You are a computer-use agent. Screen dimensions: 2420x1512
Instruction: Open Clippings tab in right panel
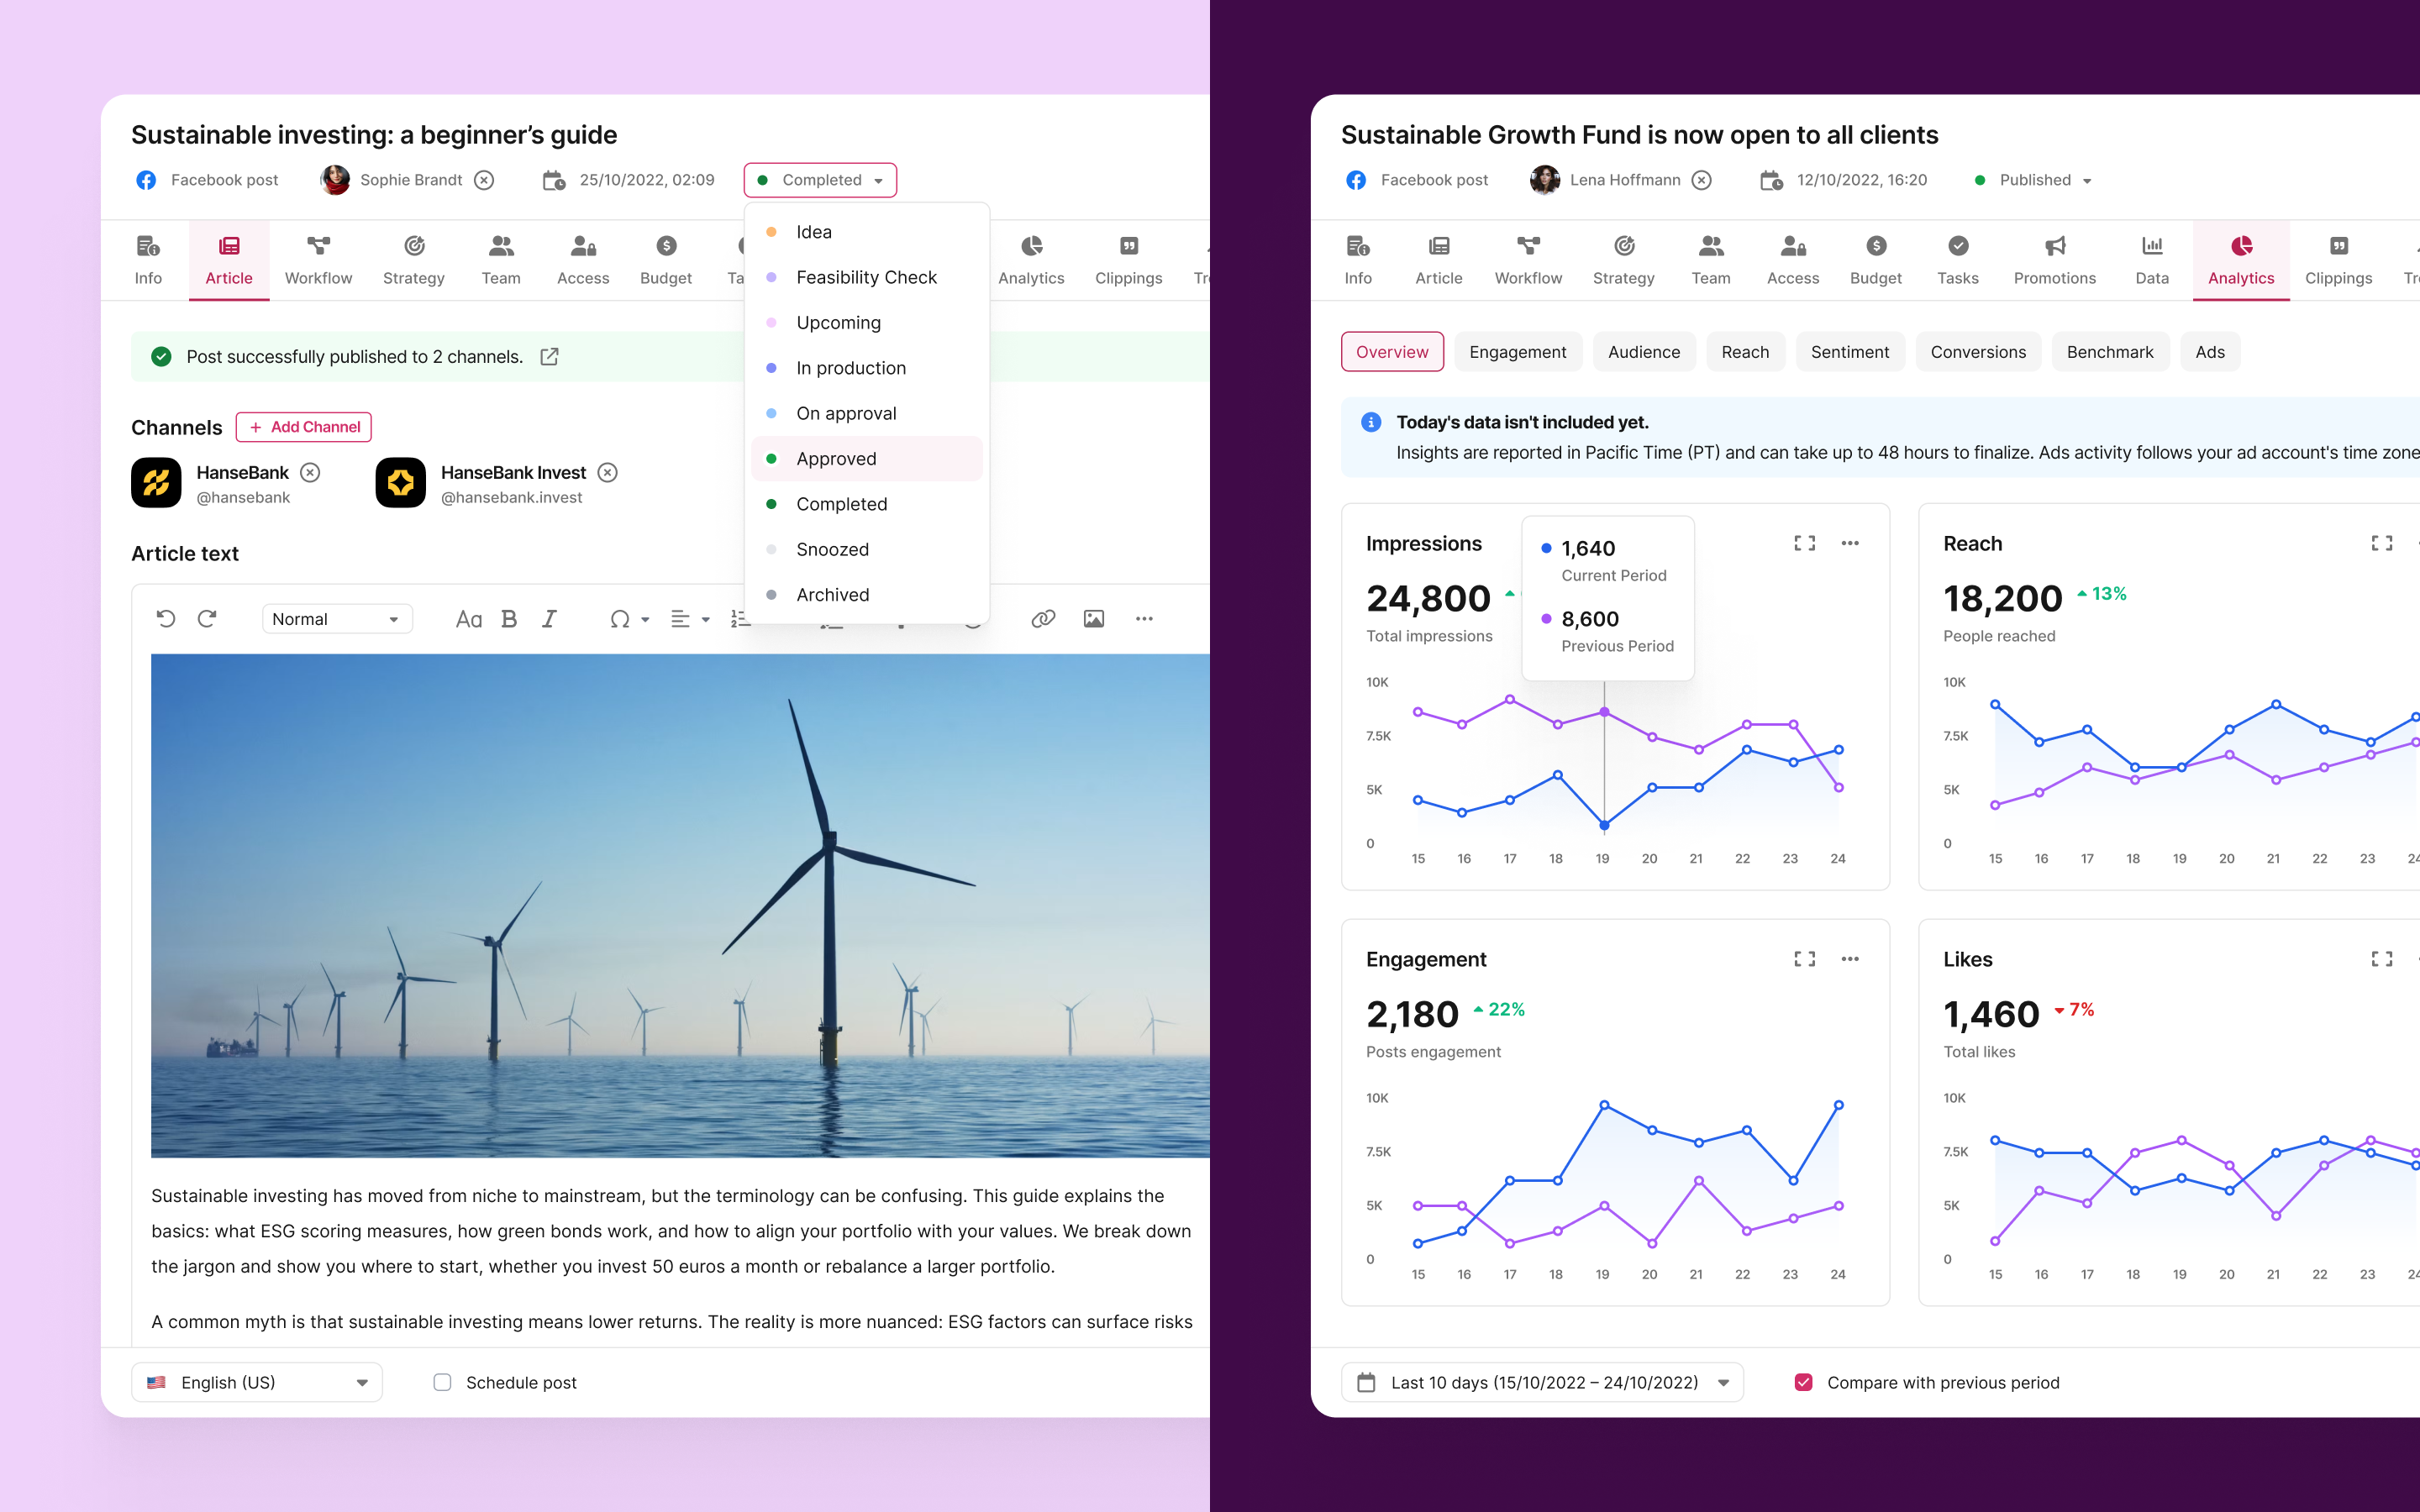2338,260
